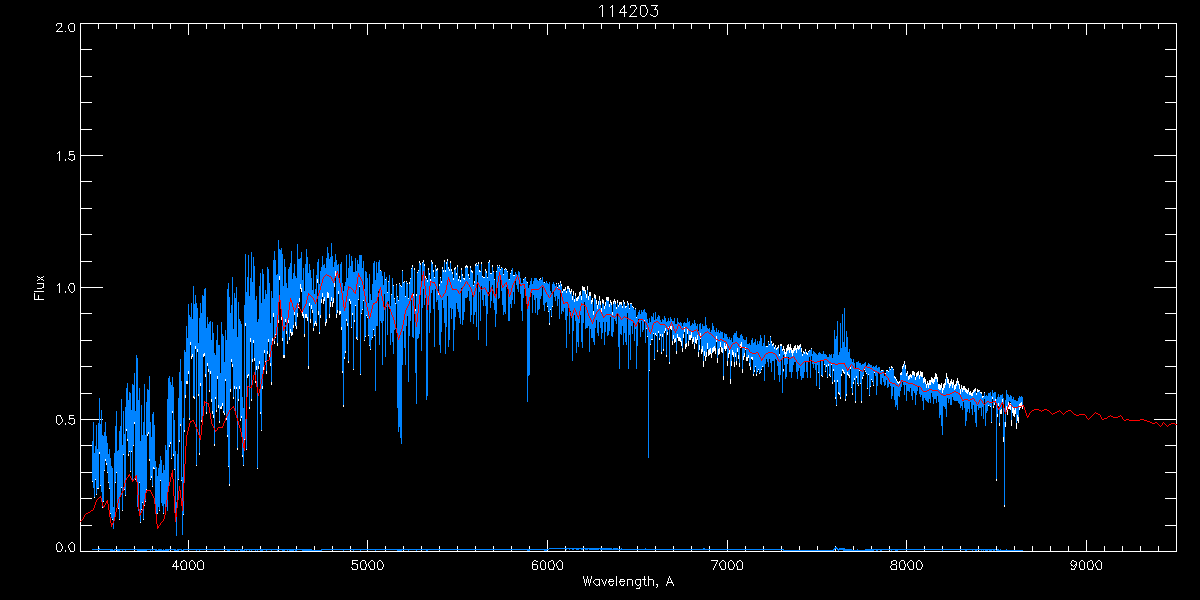The width and height of the screenshot is (1200, 600).
Task: Click the Flux axis label
Action: 40,288
